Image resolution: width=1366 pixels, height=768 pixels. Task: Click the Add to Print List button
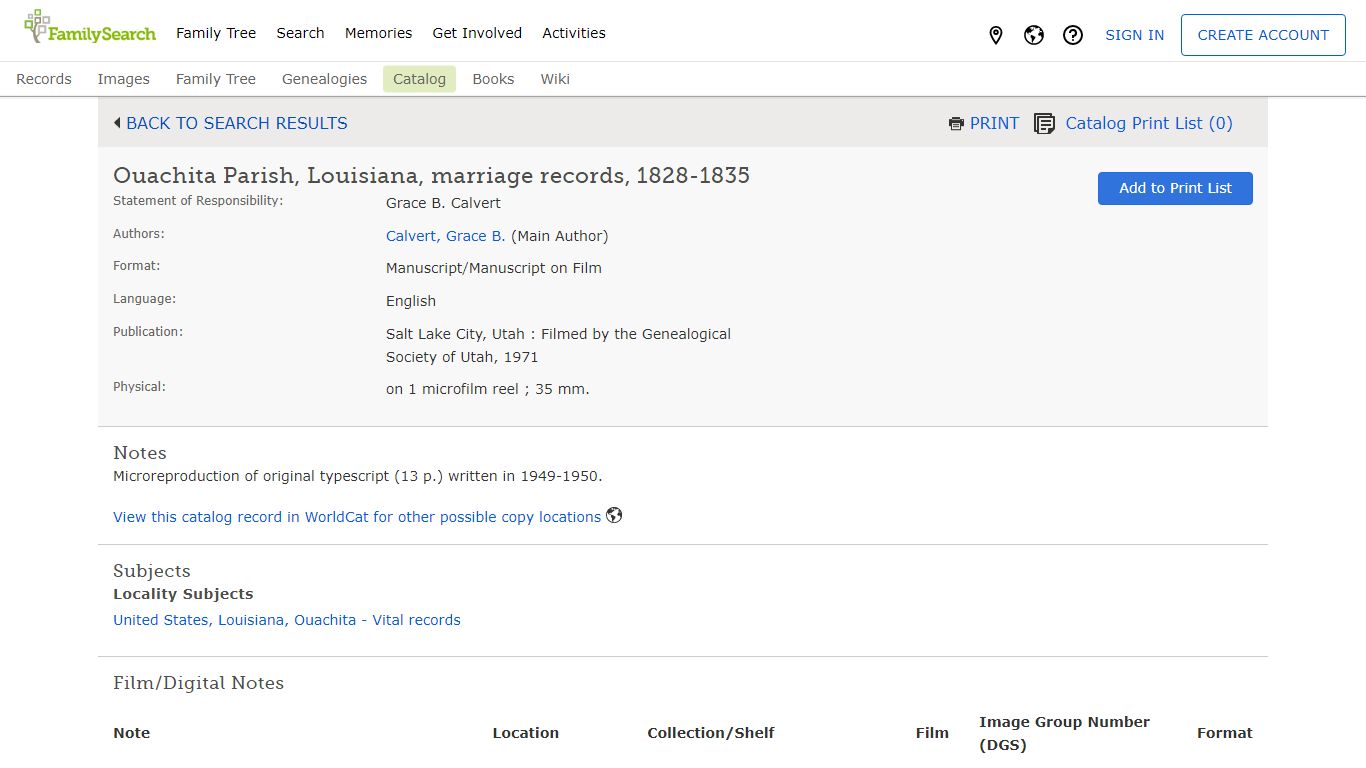(1175, 188)
